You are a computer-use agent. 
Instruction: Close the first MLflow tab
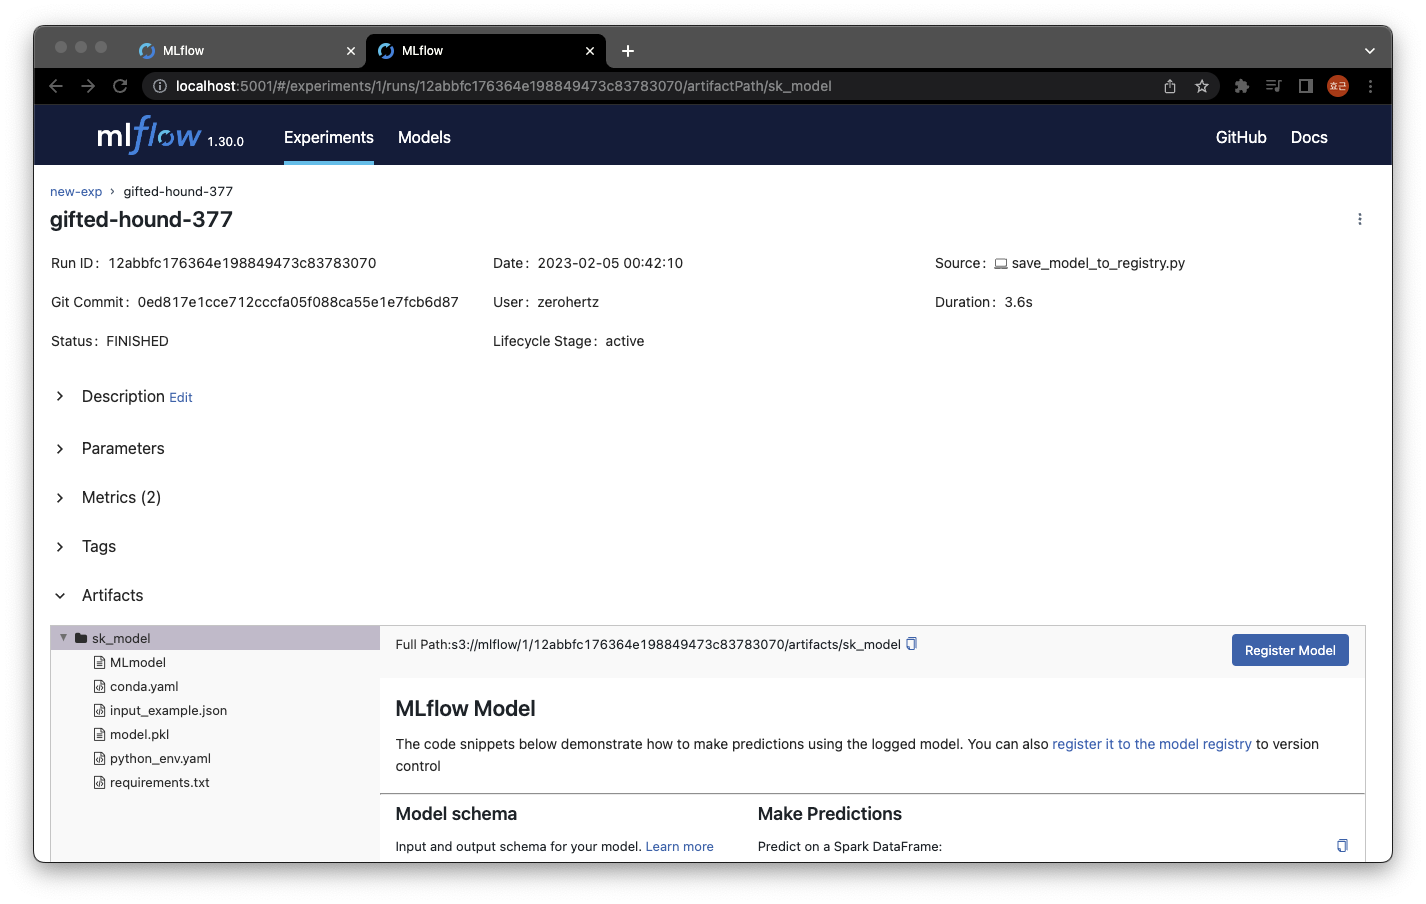click(x=350, y=51)
